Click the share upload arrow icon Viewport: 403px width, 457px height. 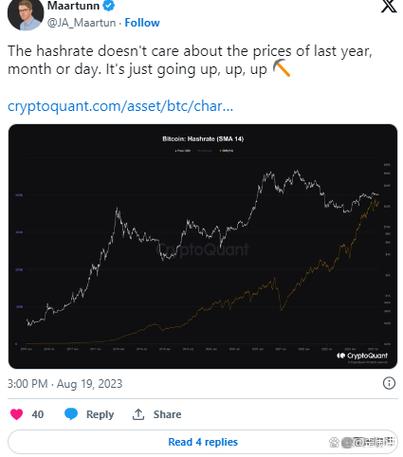click(138, 414)
